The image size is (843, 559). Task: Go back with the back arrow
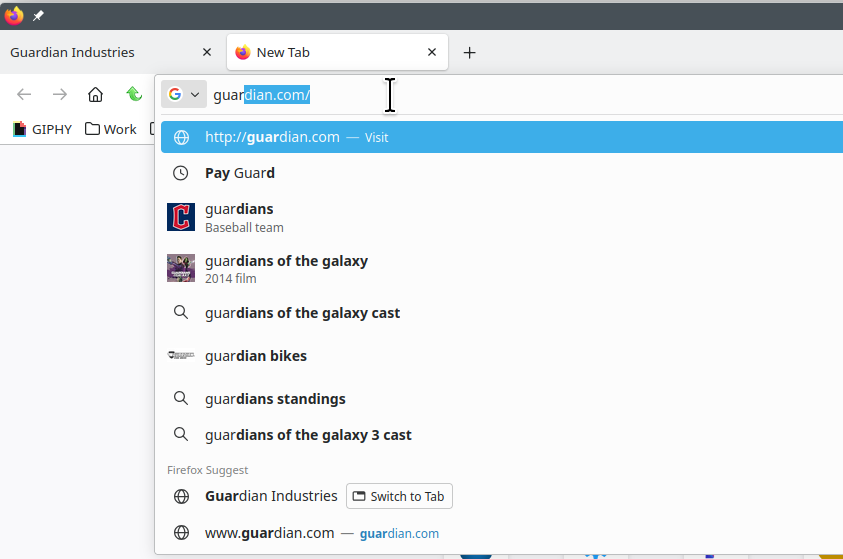[x=24, y=95]
